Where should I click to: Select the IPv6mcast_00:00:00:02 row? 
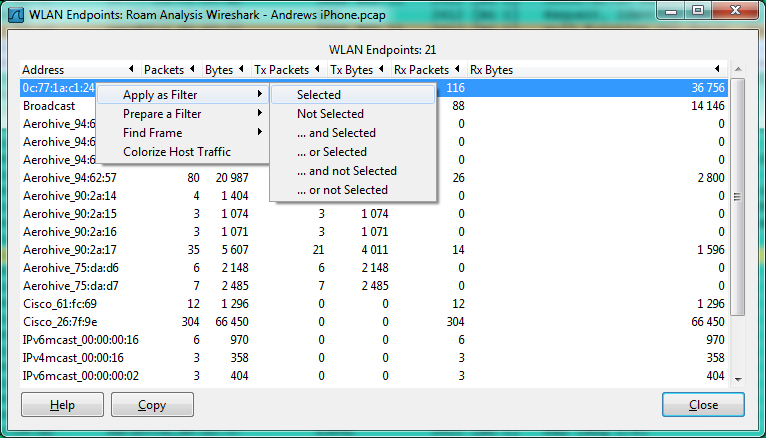374,376
